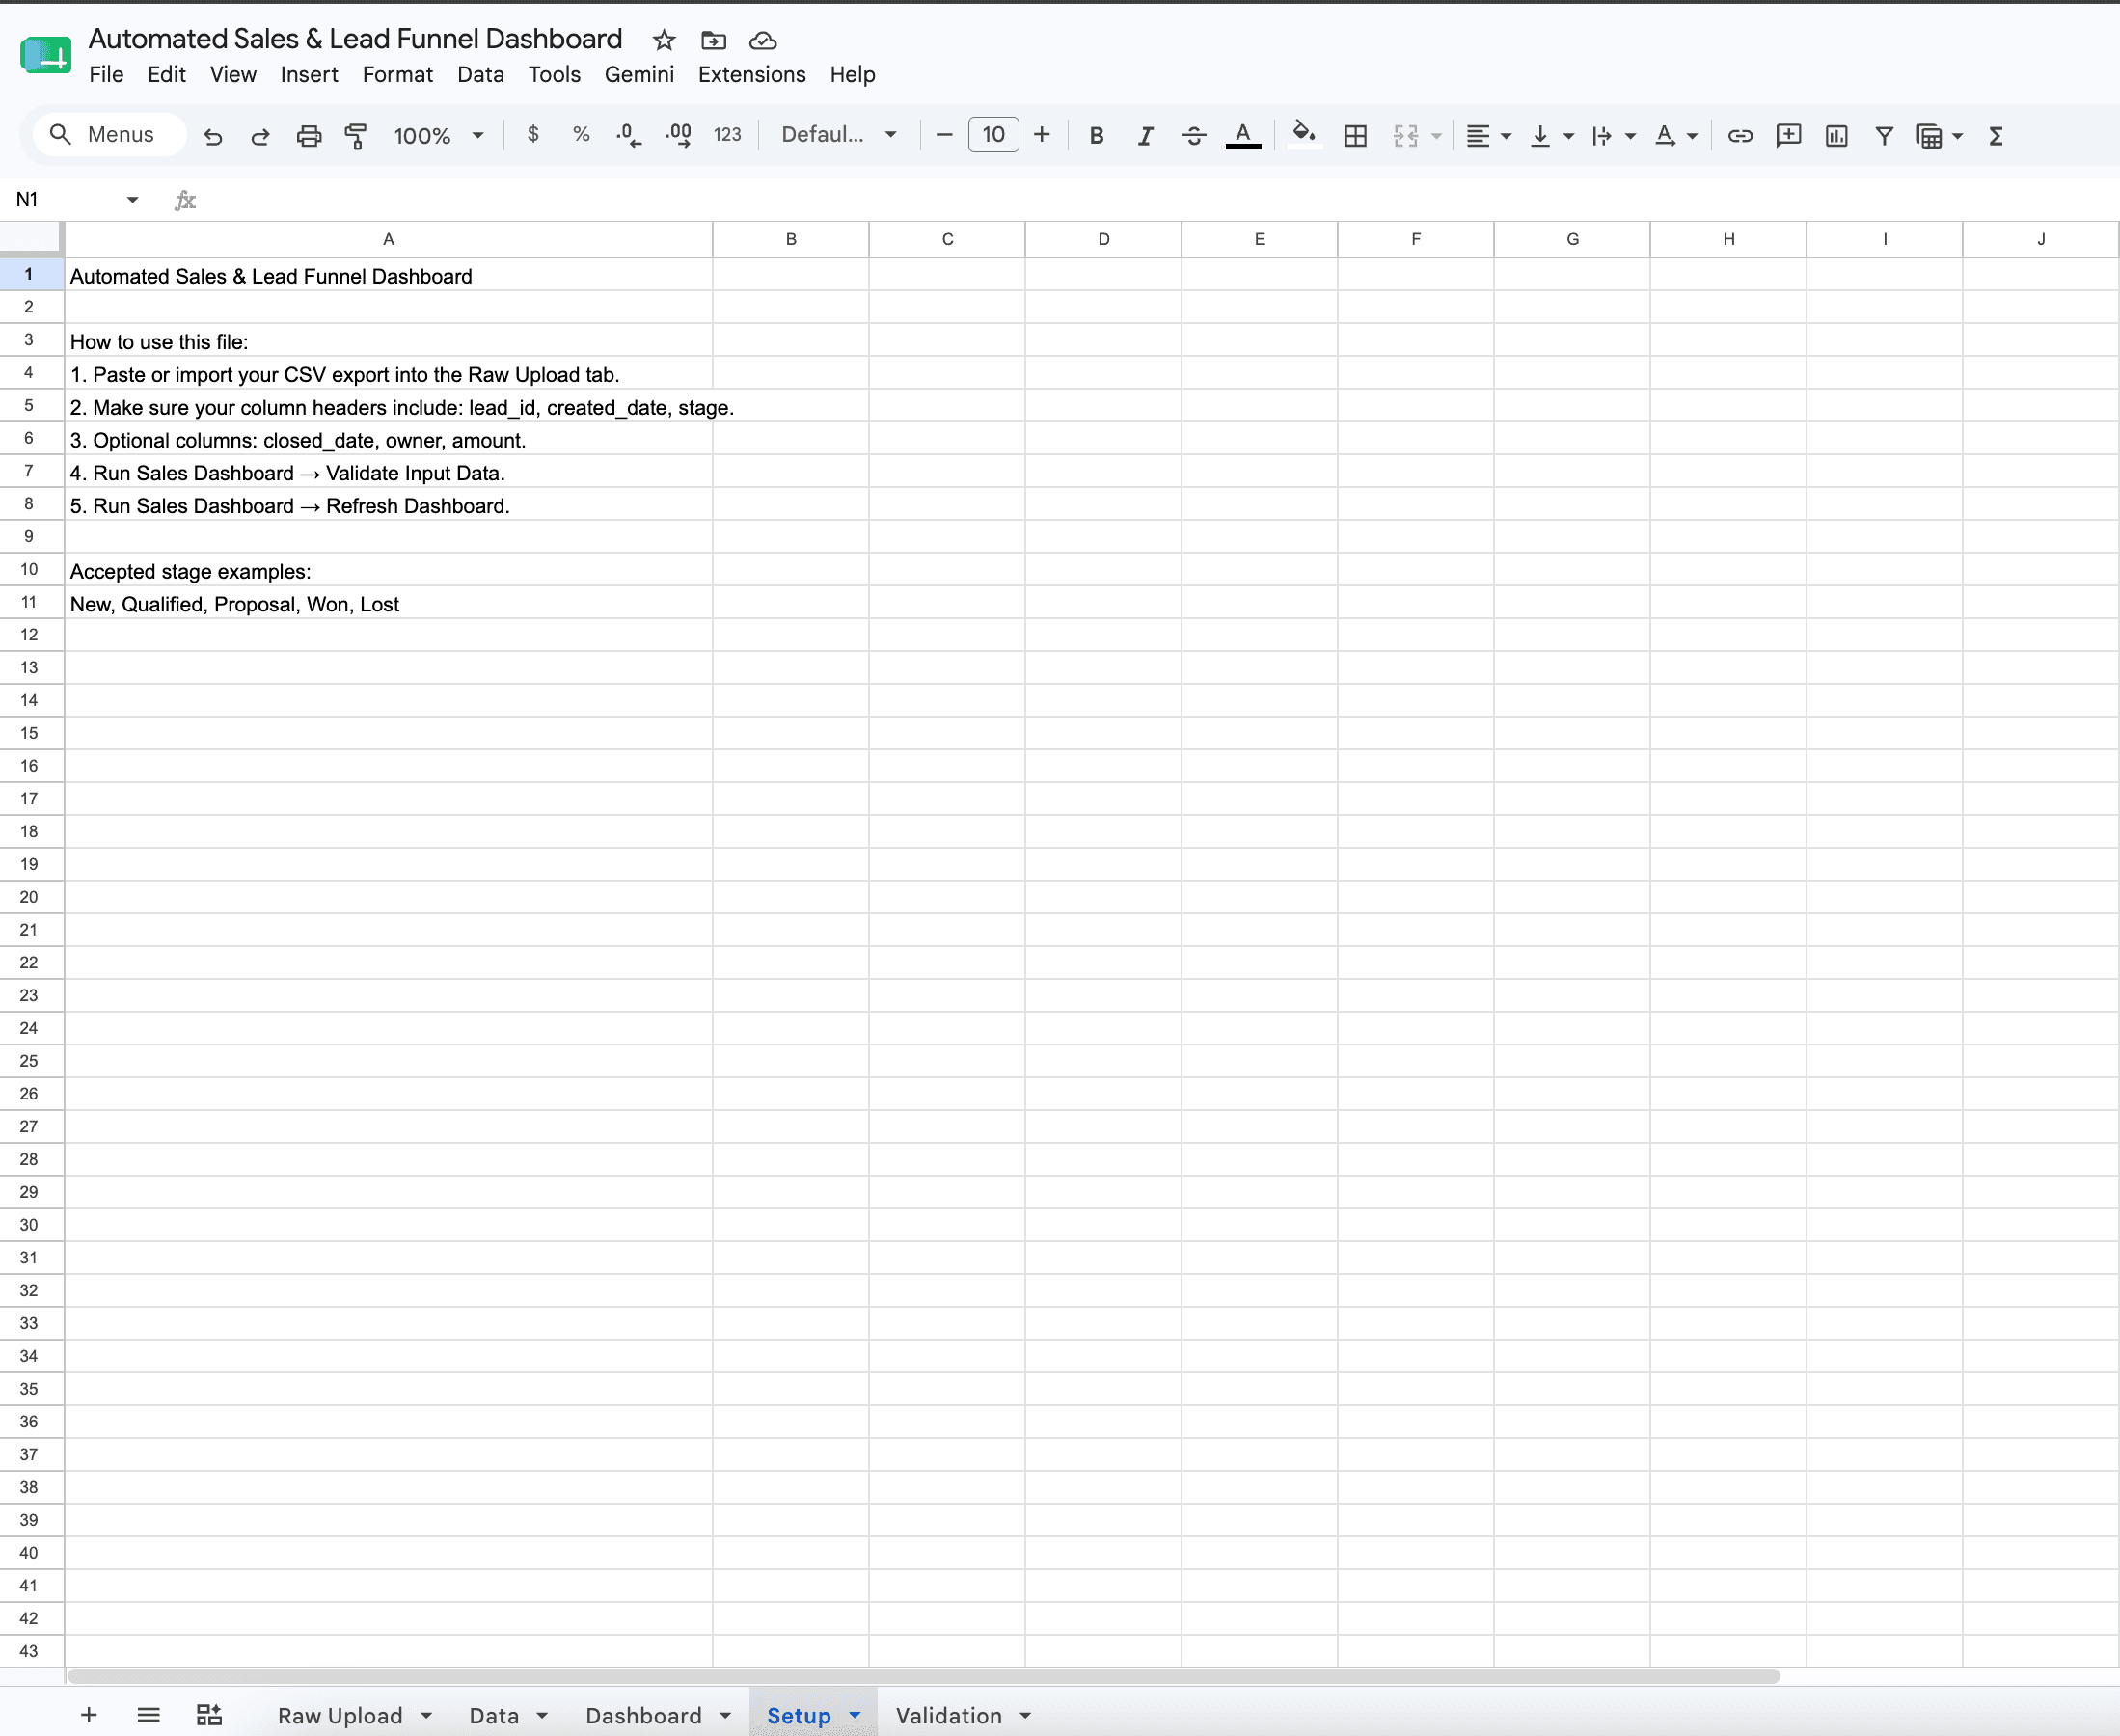Open horizontal align dropdown
The height and width of the screenshot is (1736, 2120).
[1488, 136]
